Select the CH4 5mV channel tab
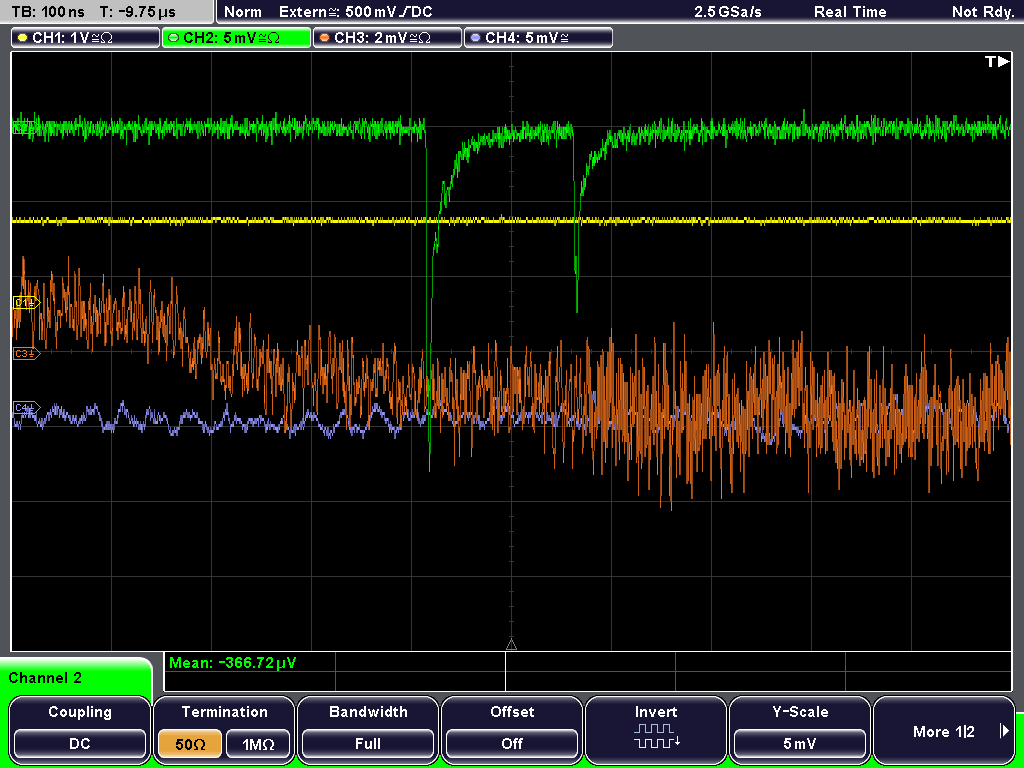1024x768 pixels. pos(538,38)
